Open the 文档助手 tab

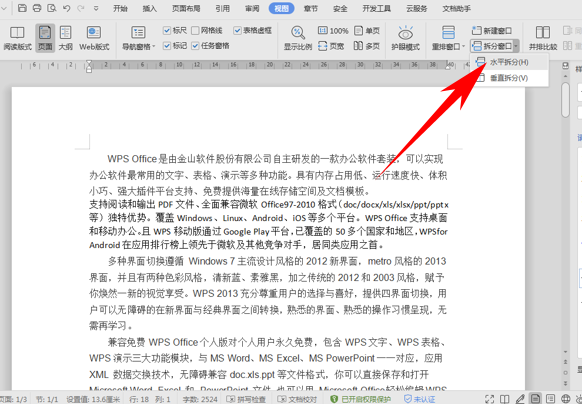pos(456,8)
